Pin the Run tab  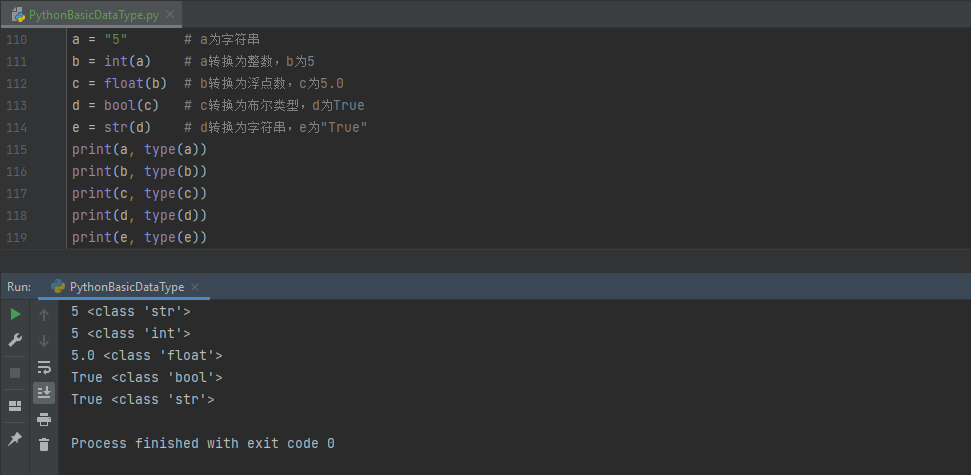pyautogui.click(x=15, y=439)
